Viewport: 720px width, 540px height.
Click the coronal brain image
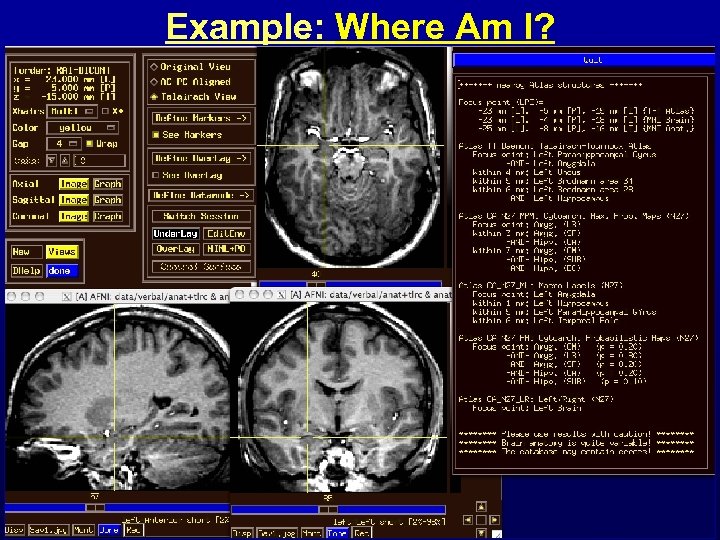pos(338,398)
